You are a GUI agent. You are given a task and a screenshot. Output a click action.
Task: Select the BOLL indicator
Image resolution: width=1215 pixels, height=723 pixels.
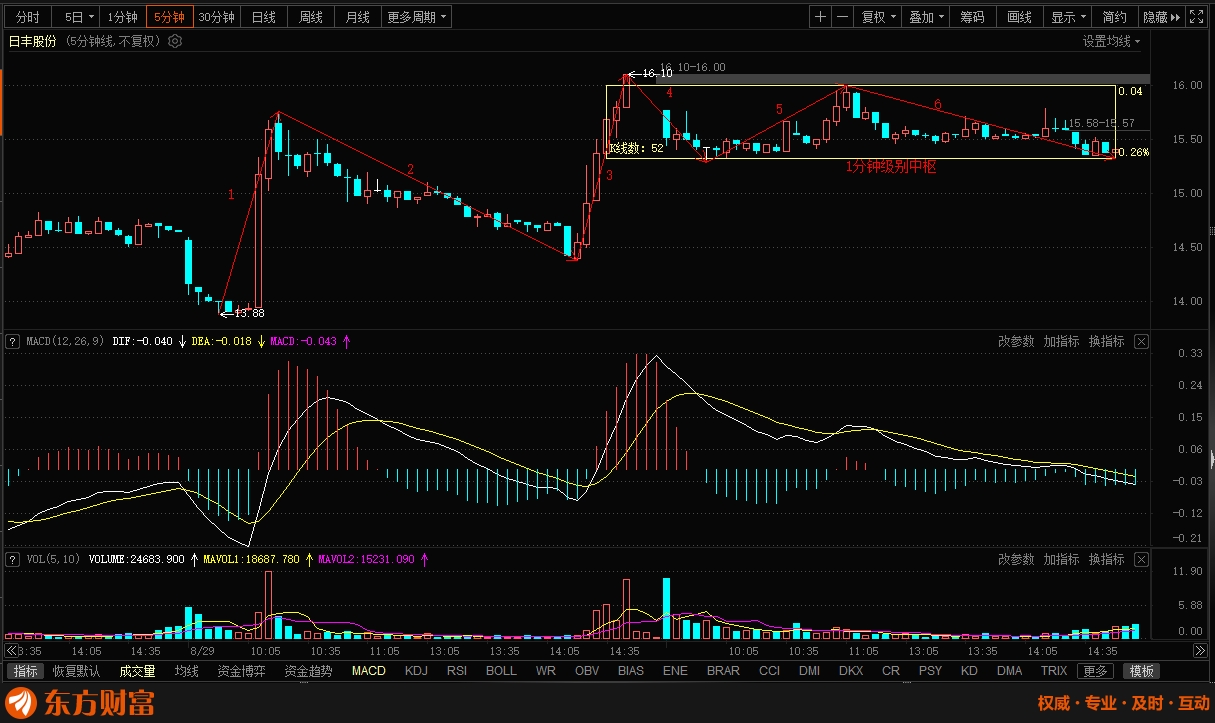pos(502,671)
